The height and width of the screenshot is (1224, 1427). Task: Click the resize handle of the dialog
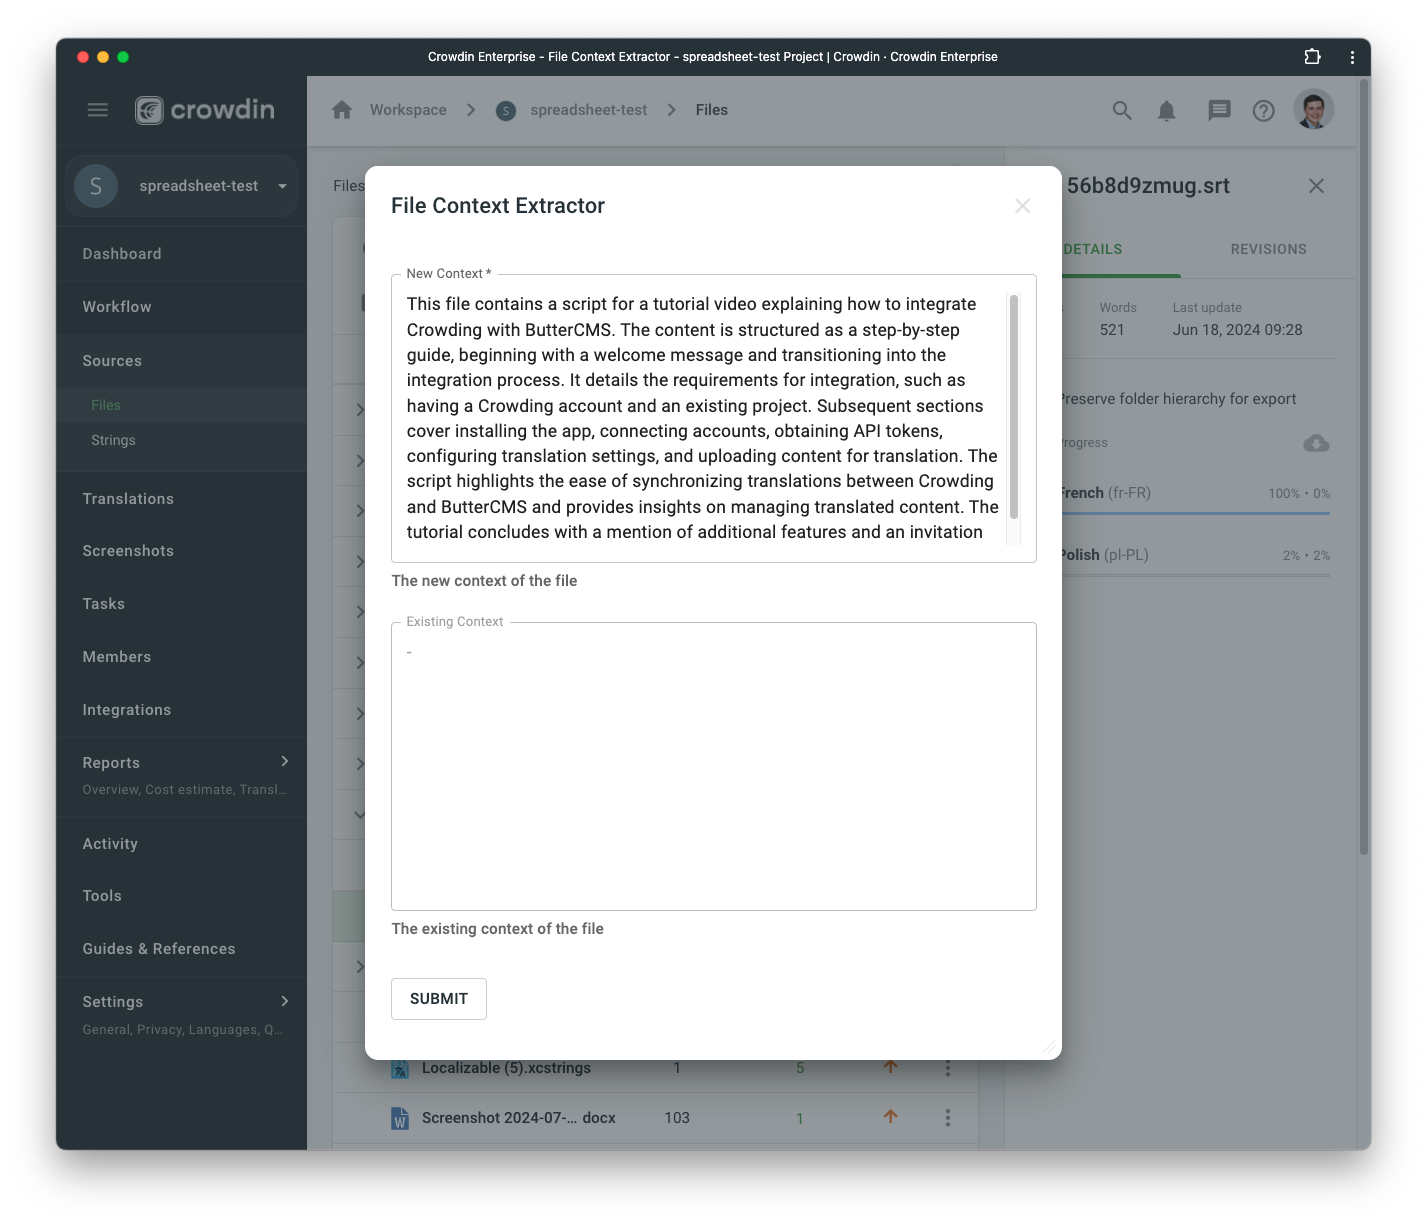(1049, 1047)
